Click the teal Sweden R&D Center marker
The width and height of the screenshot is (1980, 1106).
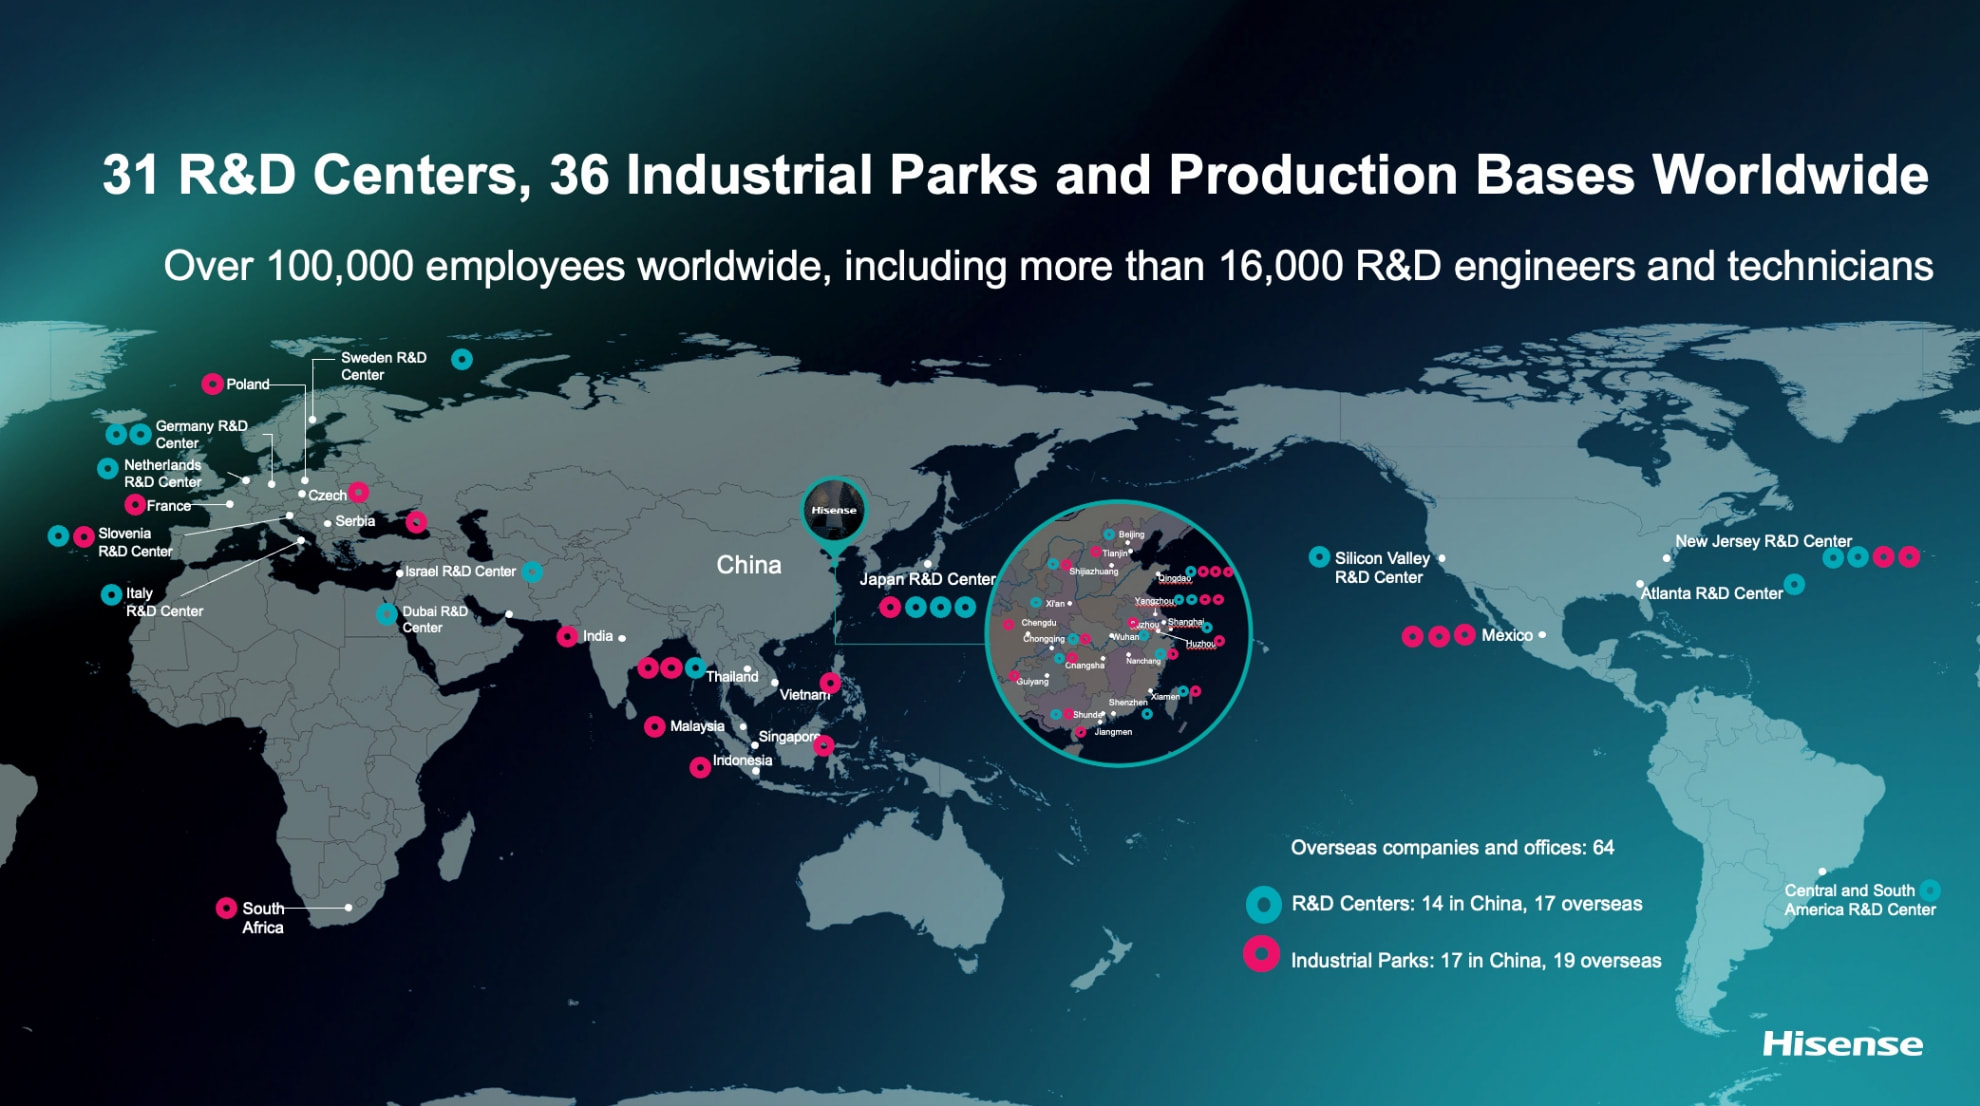click(x=461, y=359)
